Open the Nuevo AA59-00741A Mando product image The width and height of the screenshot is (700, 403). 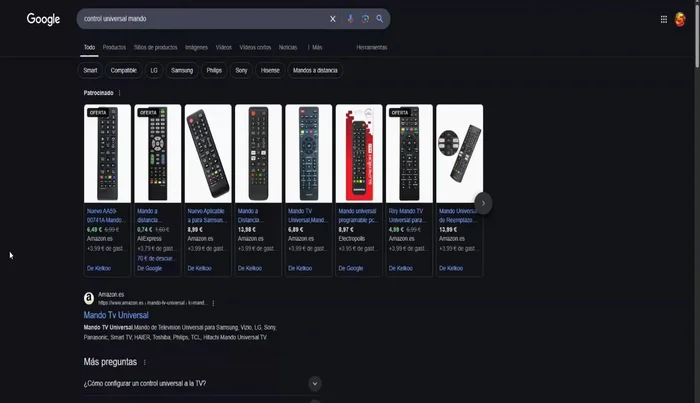pos(107,154)
